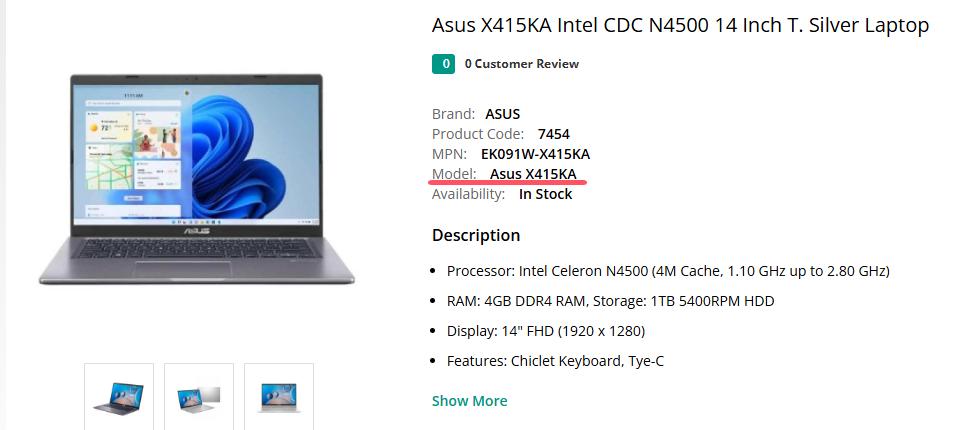Click the Asus X415KA product title
The image size is (964, 430).
tap(680, 25)
